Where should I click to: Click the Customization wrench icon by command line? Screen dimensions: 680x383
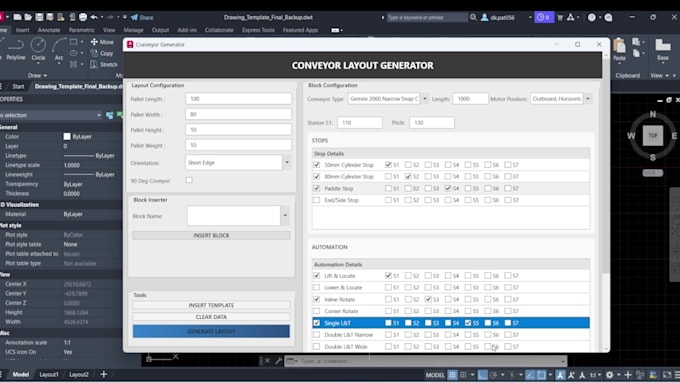click(278, 361)
